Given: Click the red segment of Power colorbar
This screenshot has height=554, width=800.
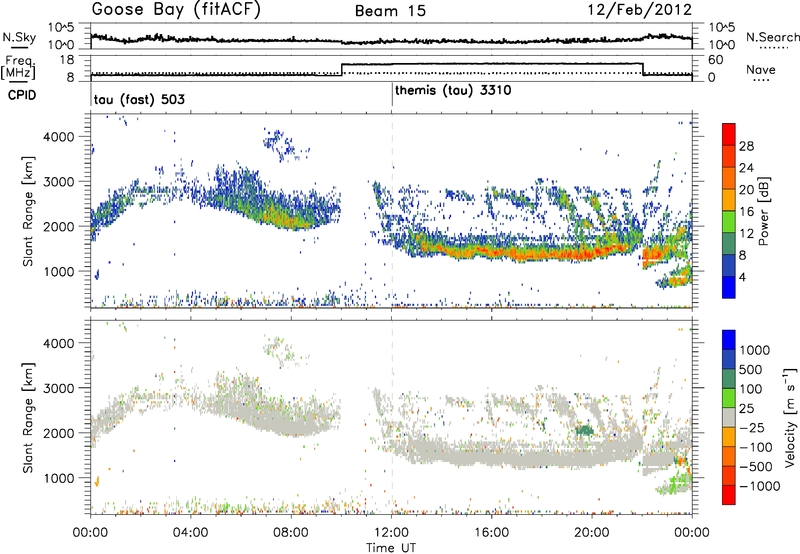Looking at the screenshot, I should (729, 134).
